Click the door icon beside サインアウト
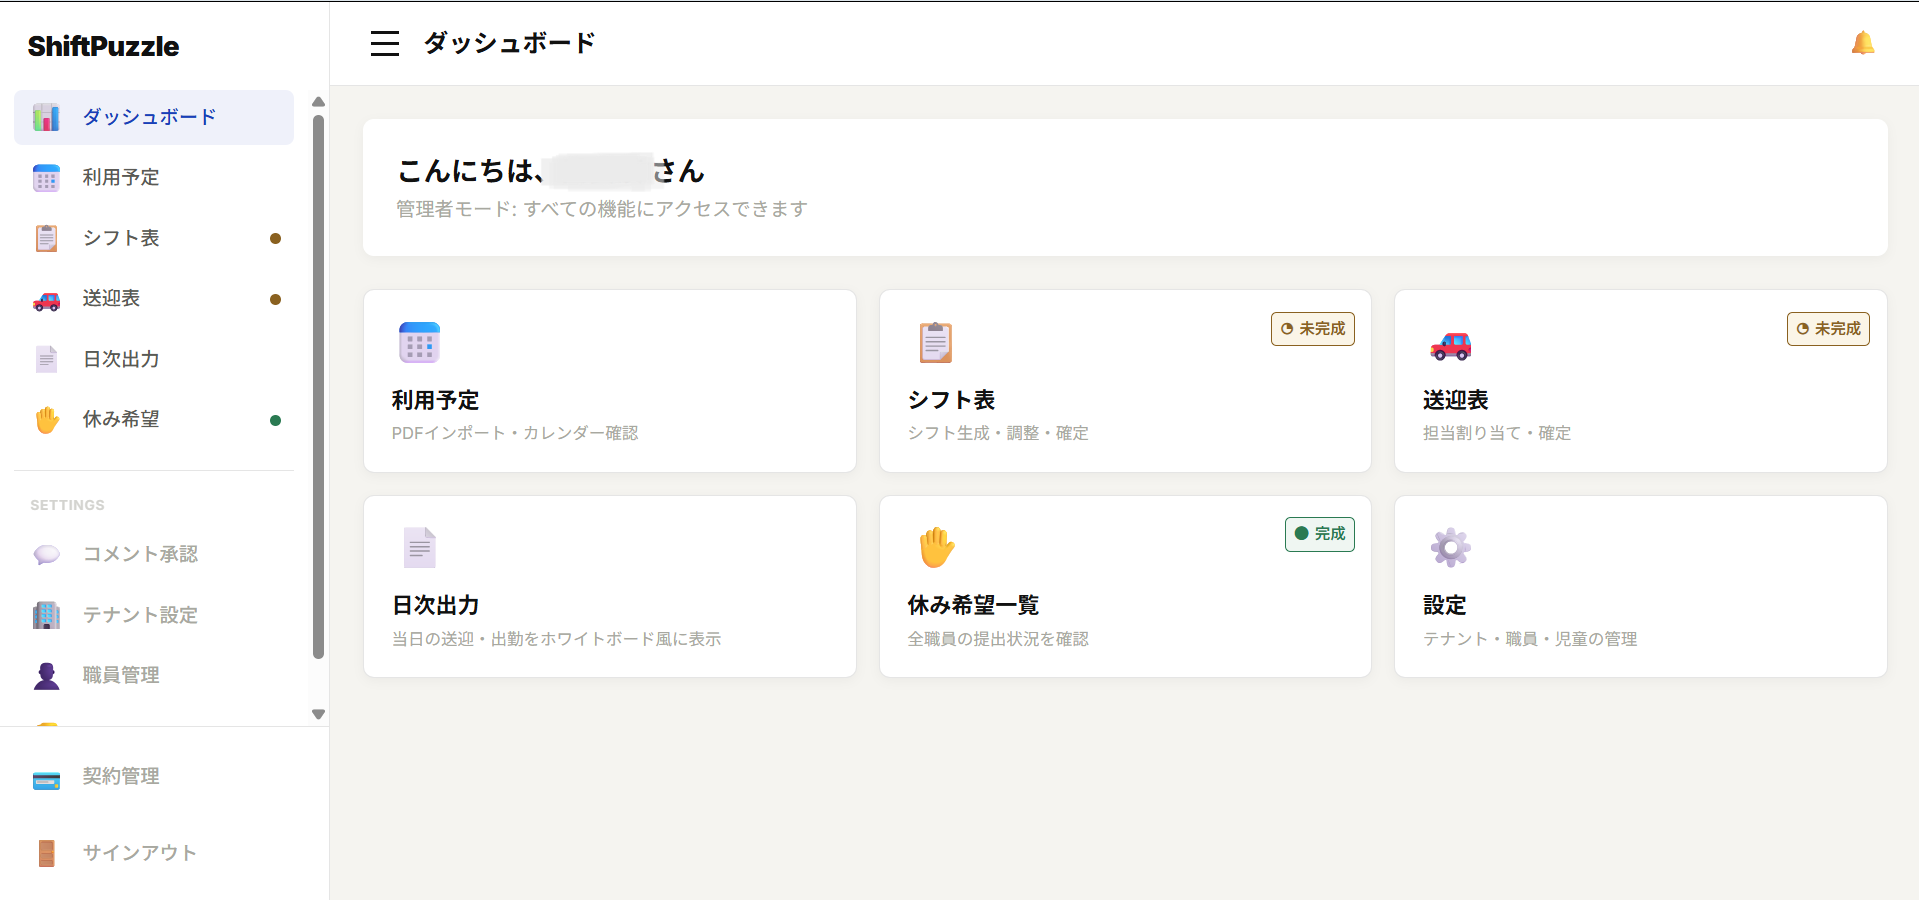1919x900 pixels. (46, 853)
